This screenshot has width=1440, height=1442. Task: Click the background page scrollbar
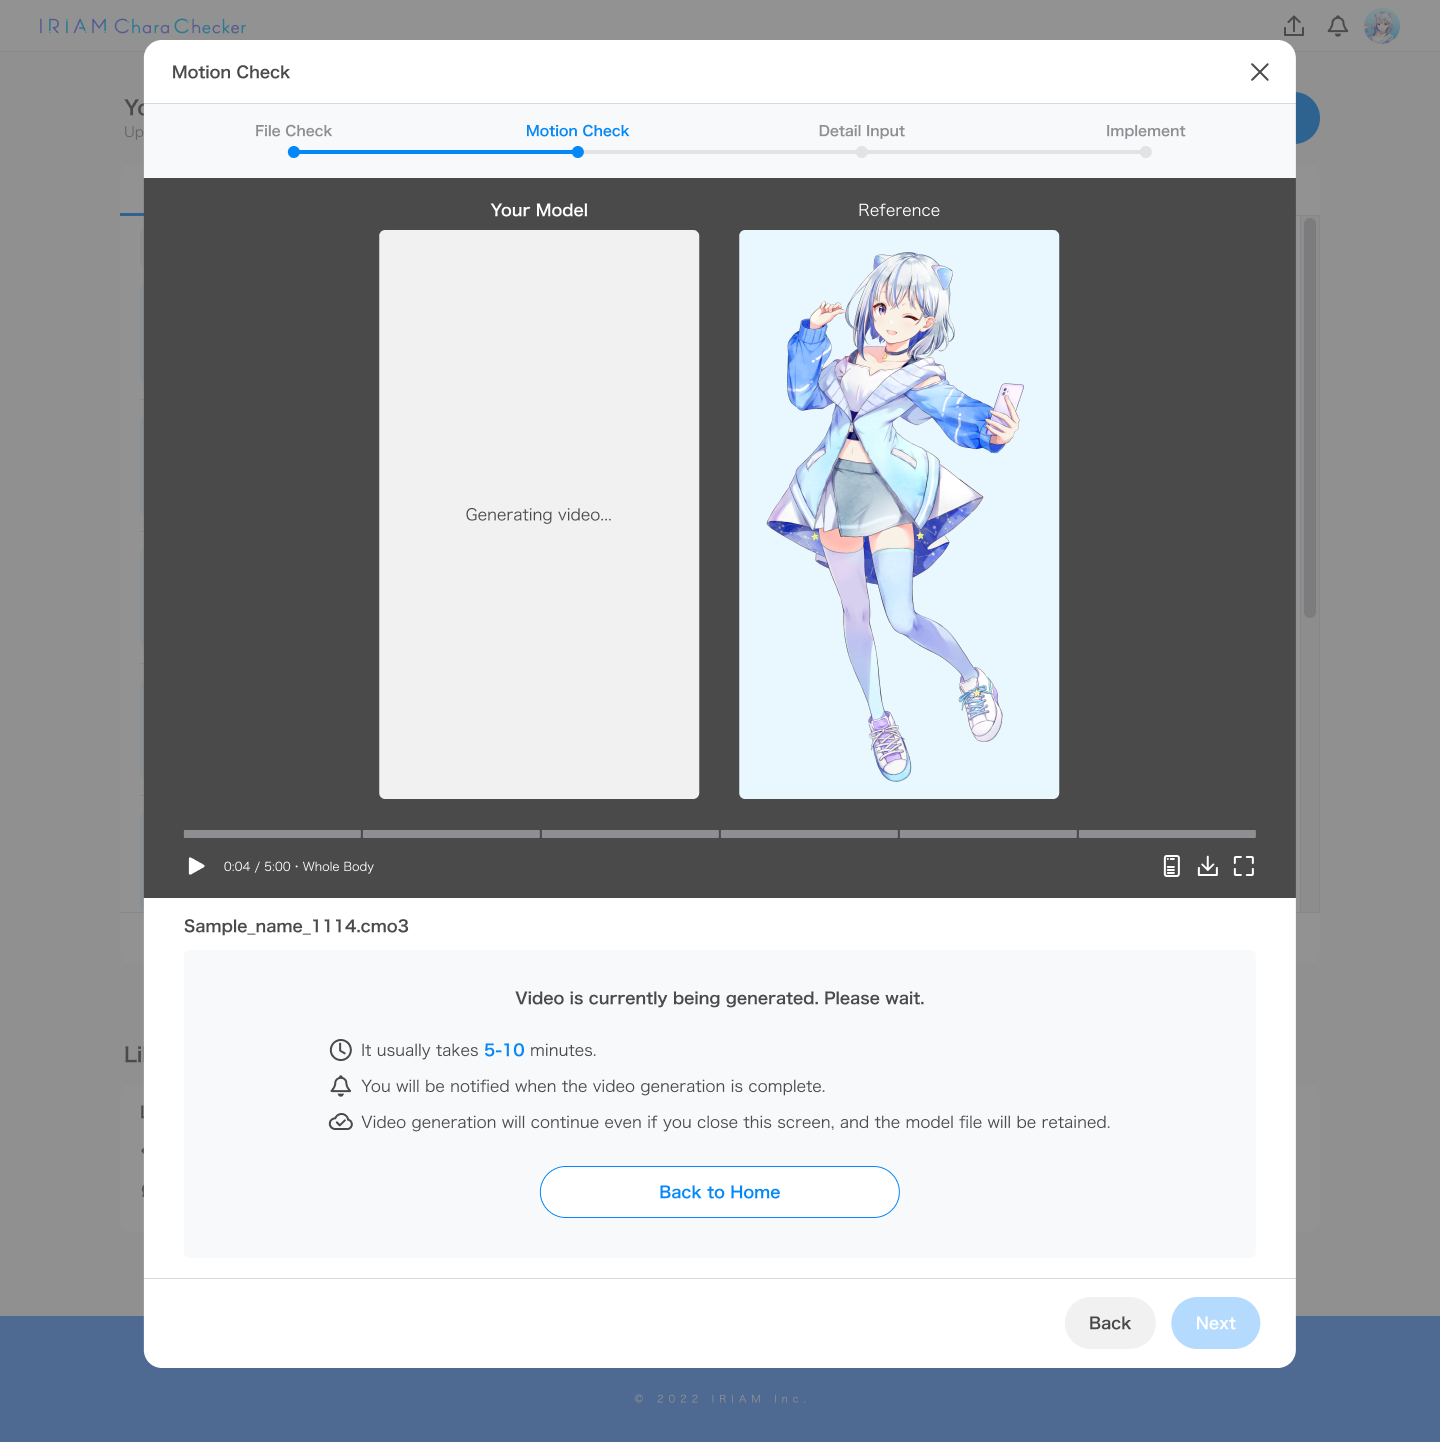pyautogui.click(x=1310, y=418)
